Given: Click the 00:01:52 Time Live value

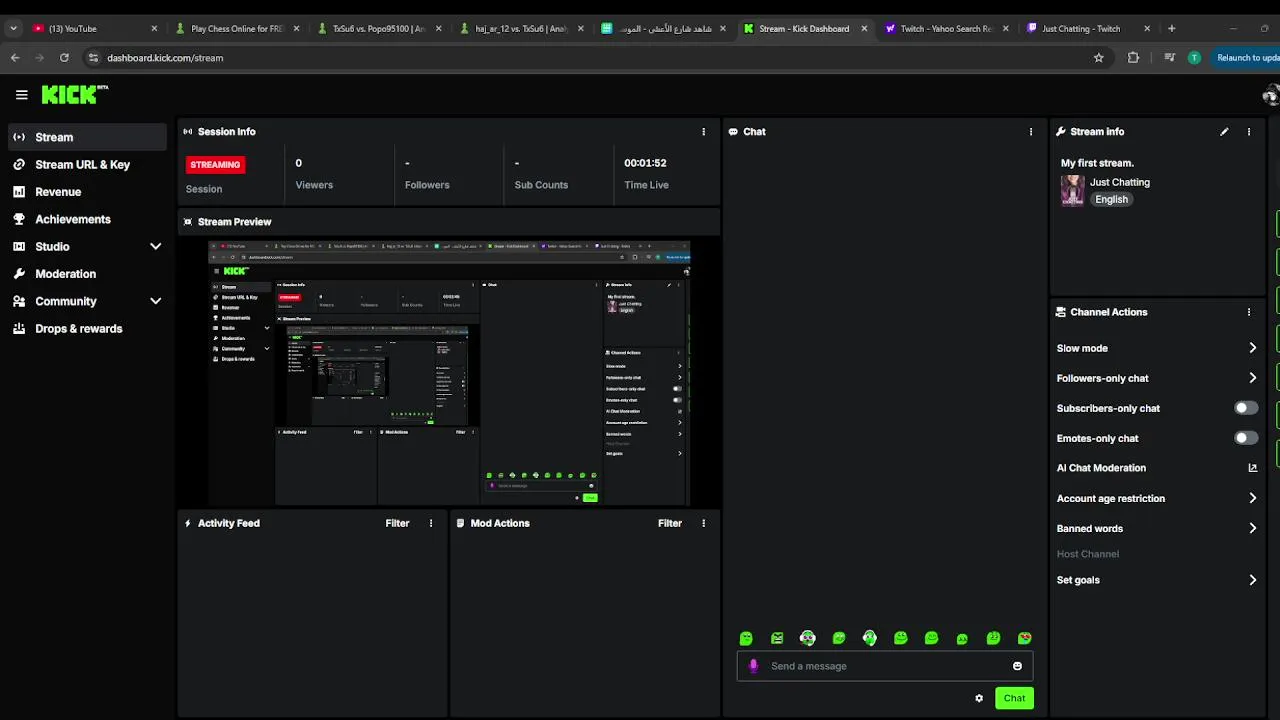Looking at the screenshot, I should click(x=645, y=163).
